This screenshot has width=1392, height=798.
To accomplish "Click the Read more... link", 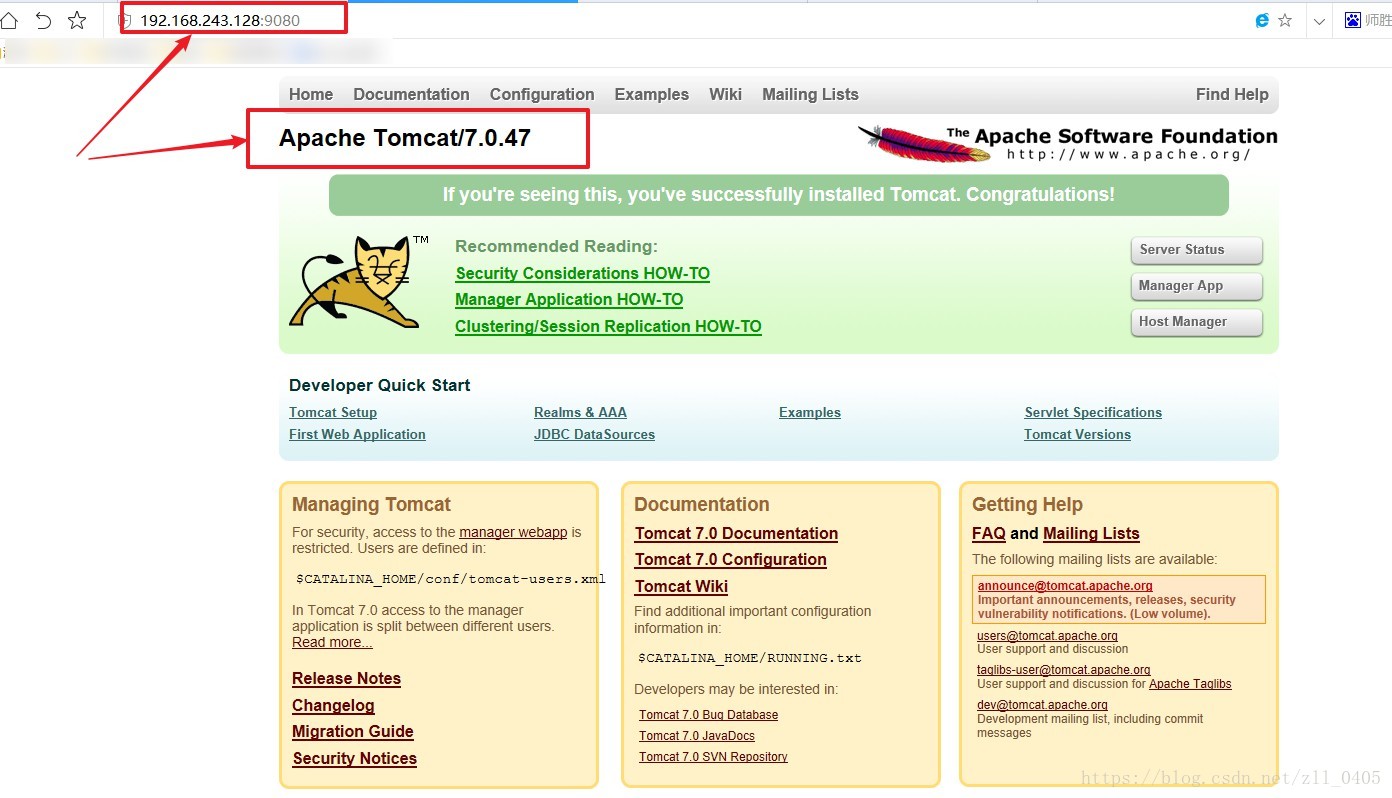I will (332, 642).
